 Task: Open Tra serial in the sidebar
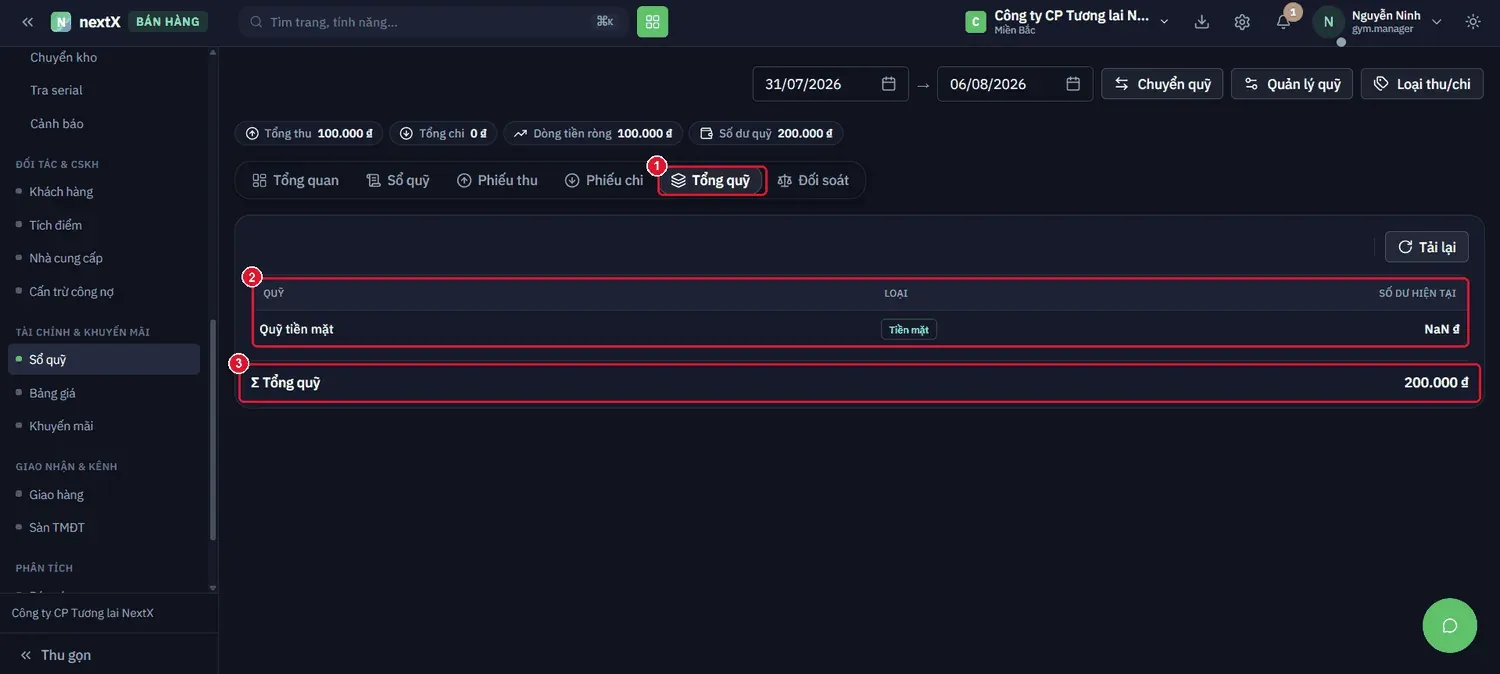(56, 90)
